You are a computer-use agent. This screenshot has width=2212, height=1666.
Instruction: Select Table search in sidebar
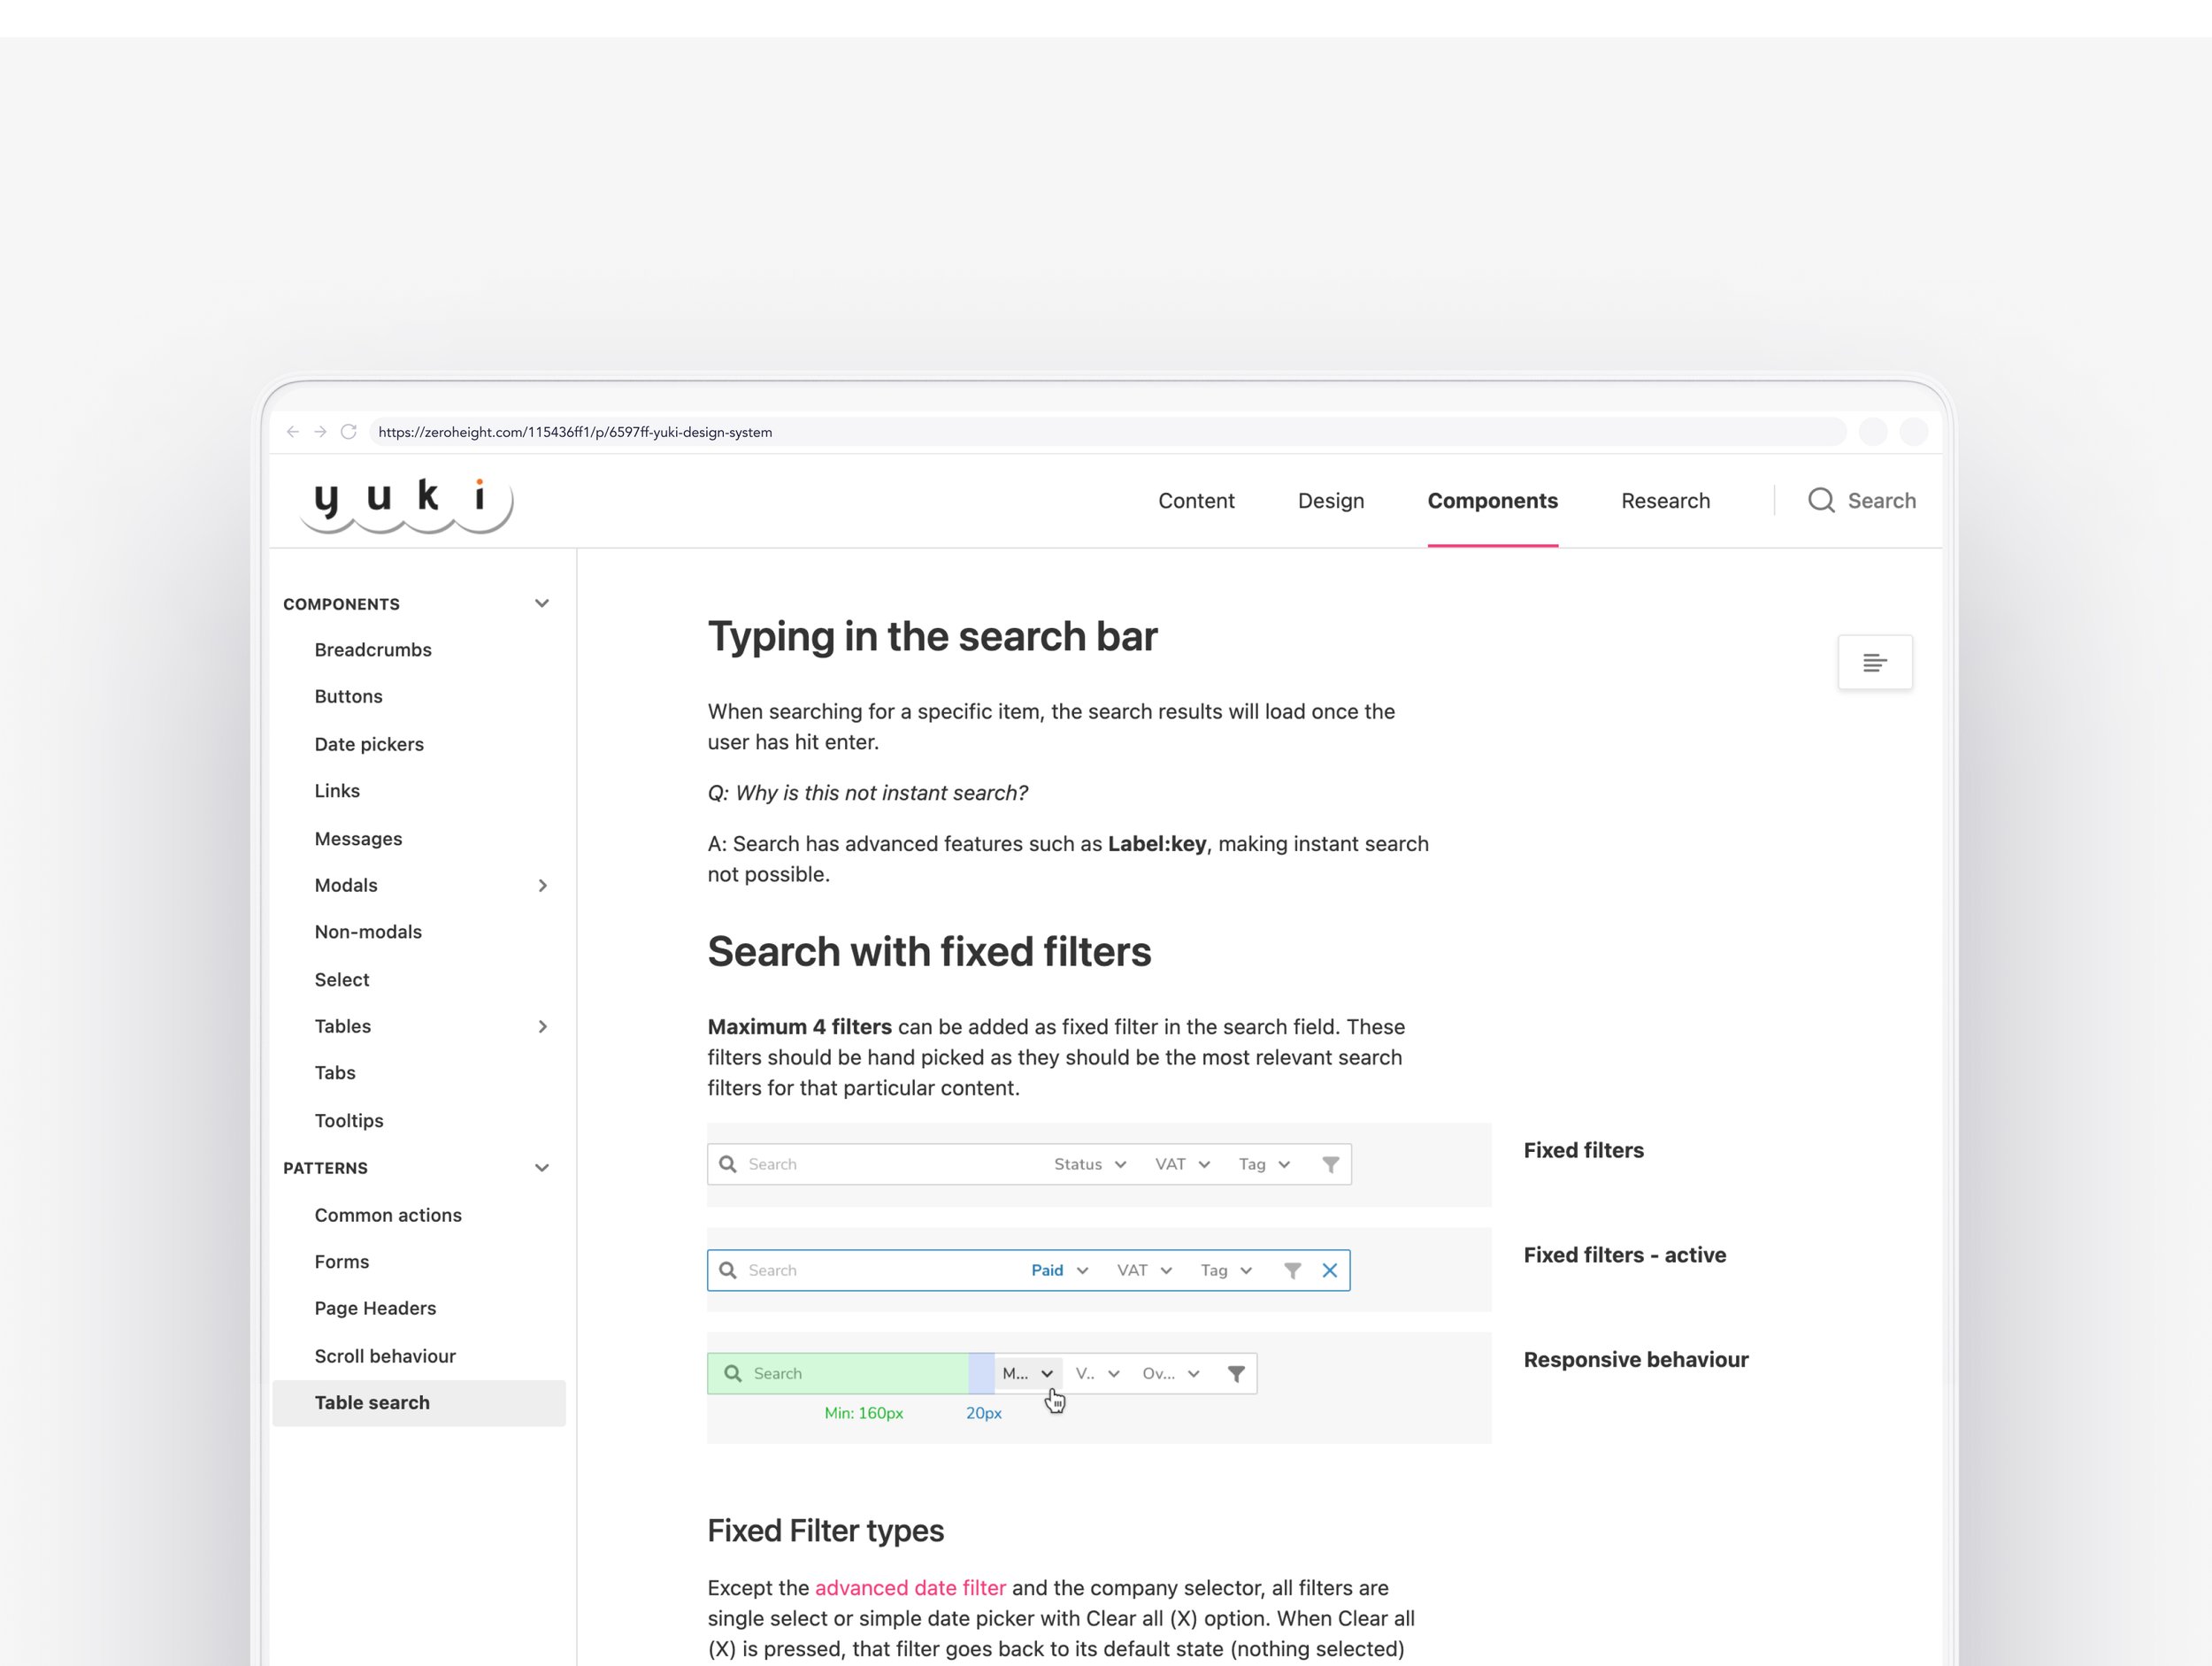(419, 1403)
